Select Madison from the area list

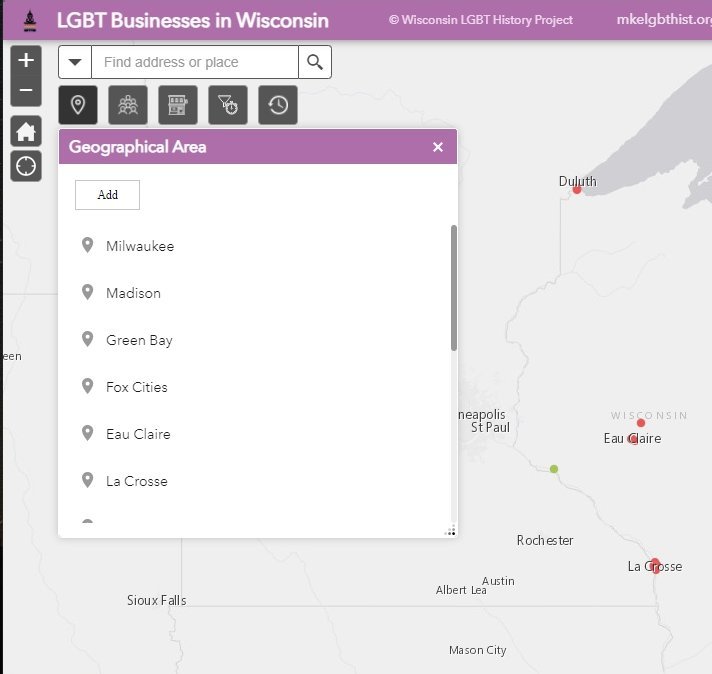click(x=133, y=293)
